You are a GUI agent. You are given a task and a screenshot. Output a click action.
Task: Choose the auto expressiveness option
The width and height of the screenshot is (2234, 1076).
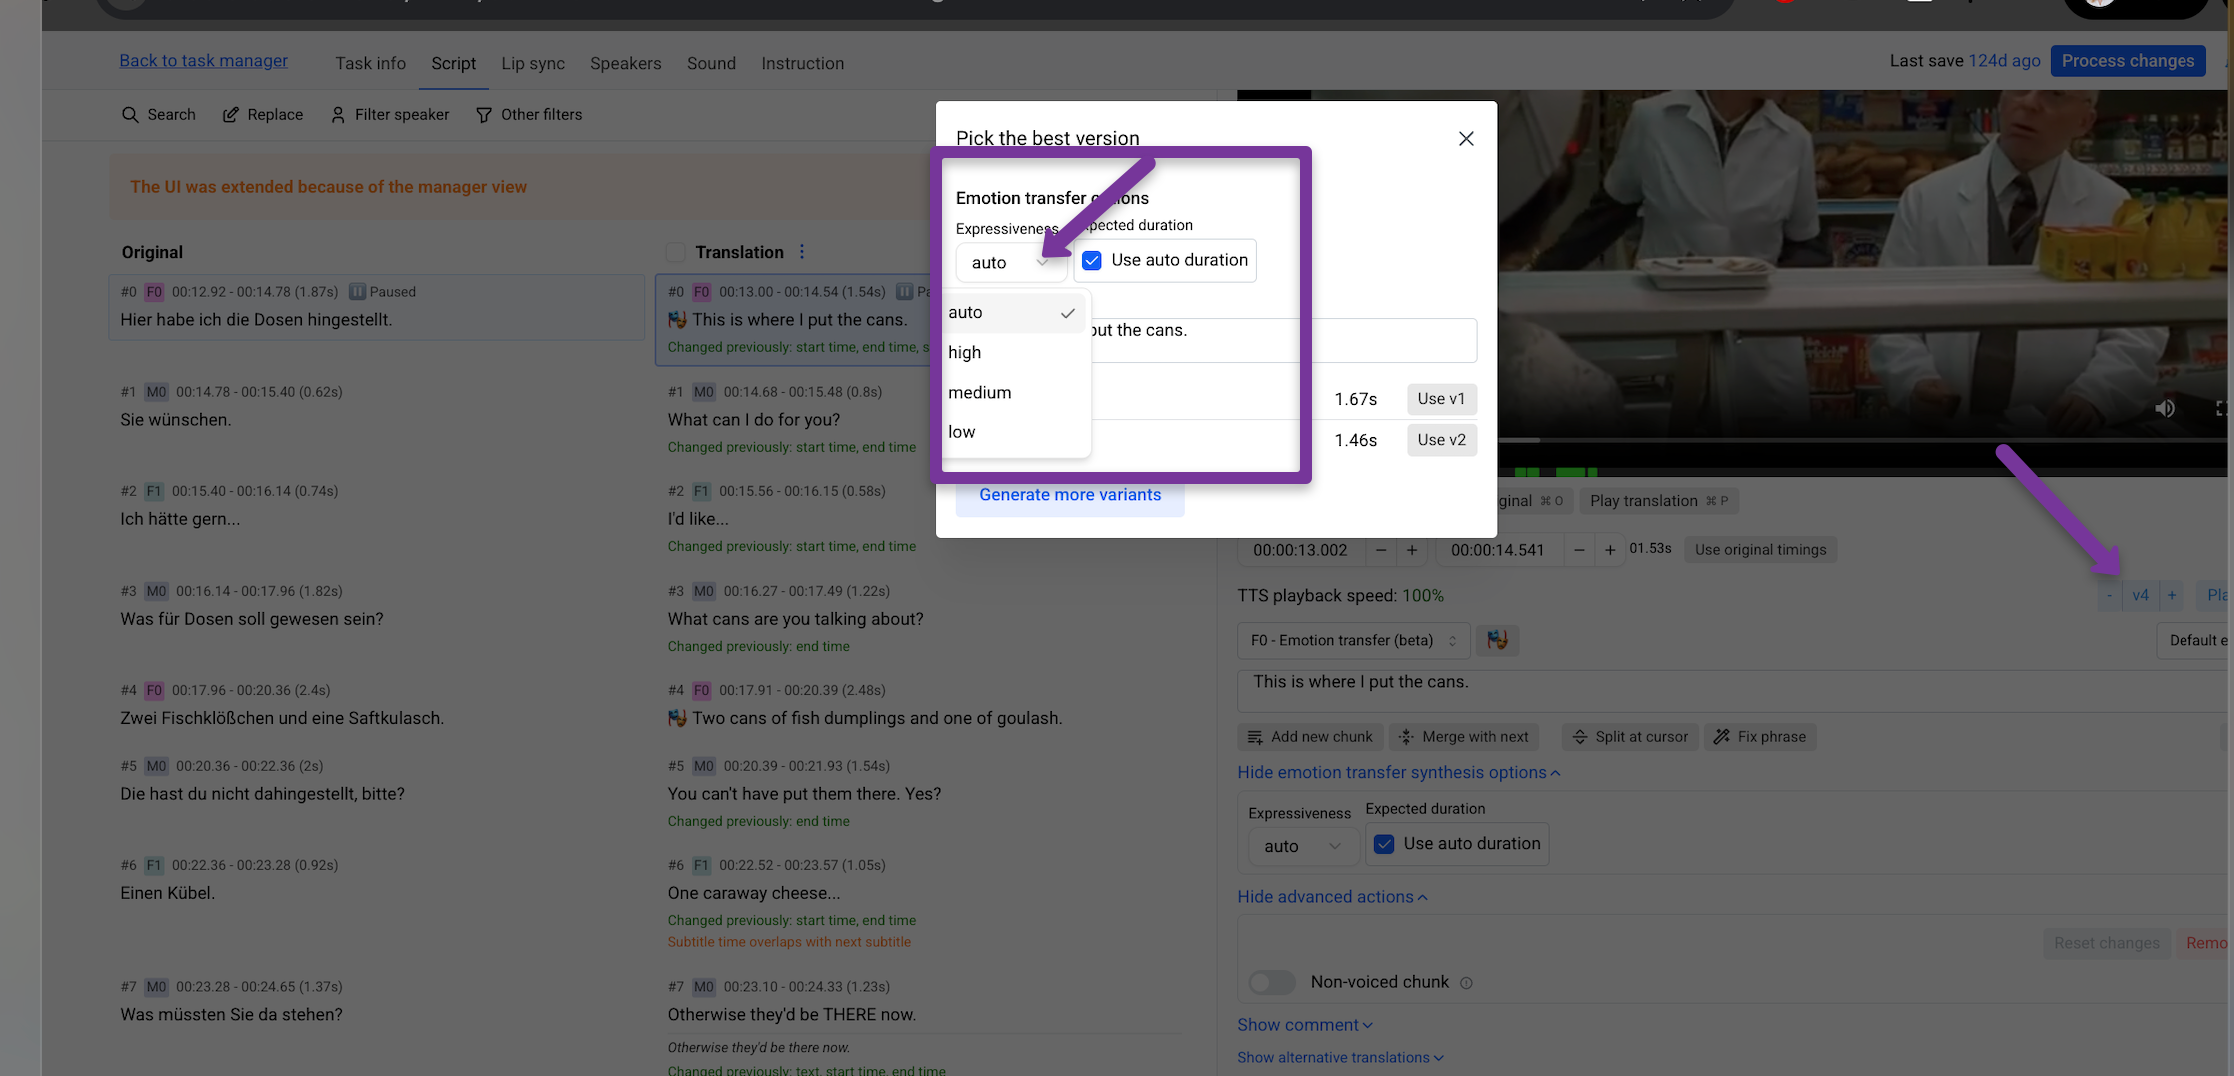coord(1014,313)
